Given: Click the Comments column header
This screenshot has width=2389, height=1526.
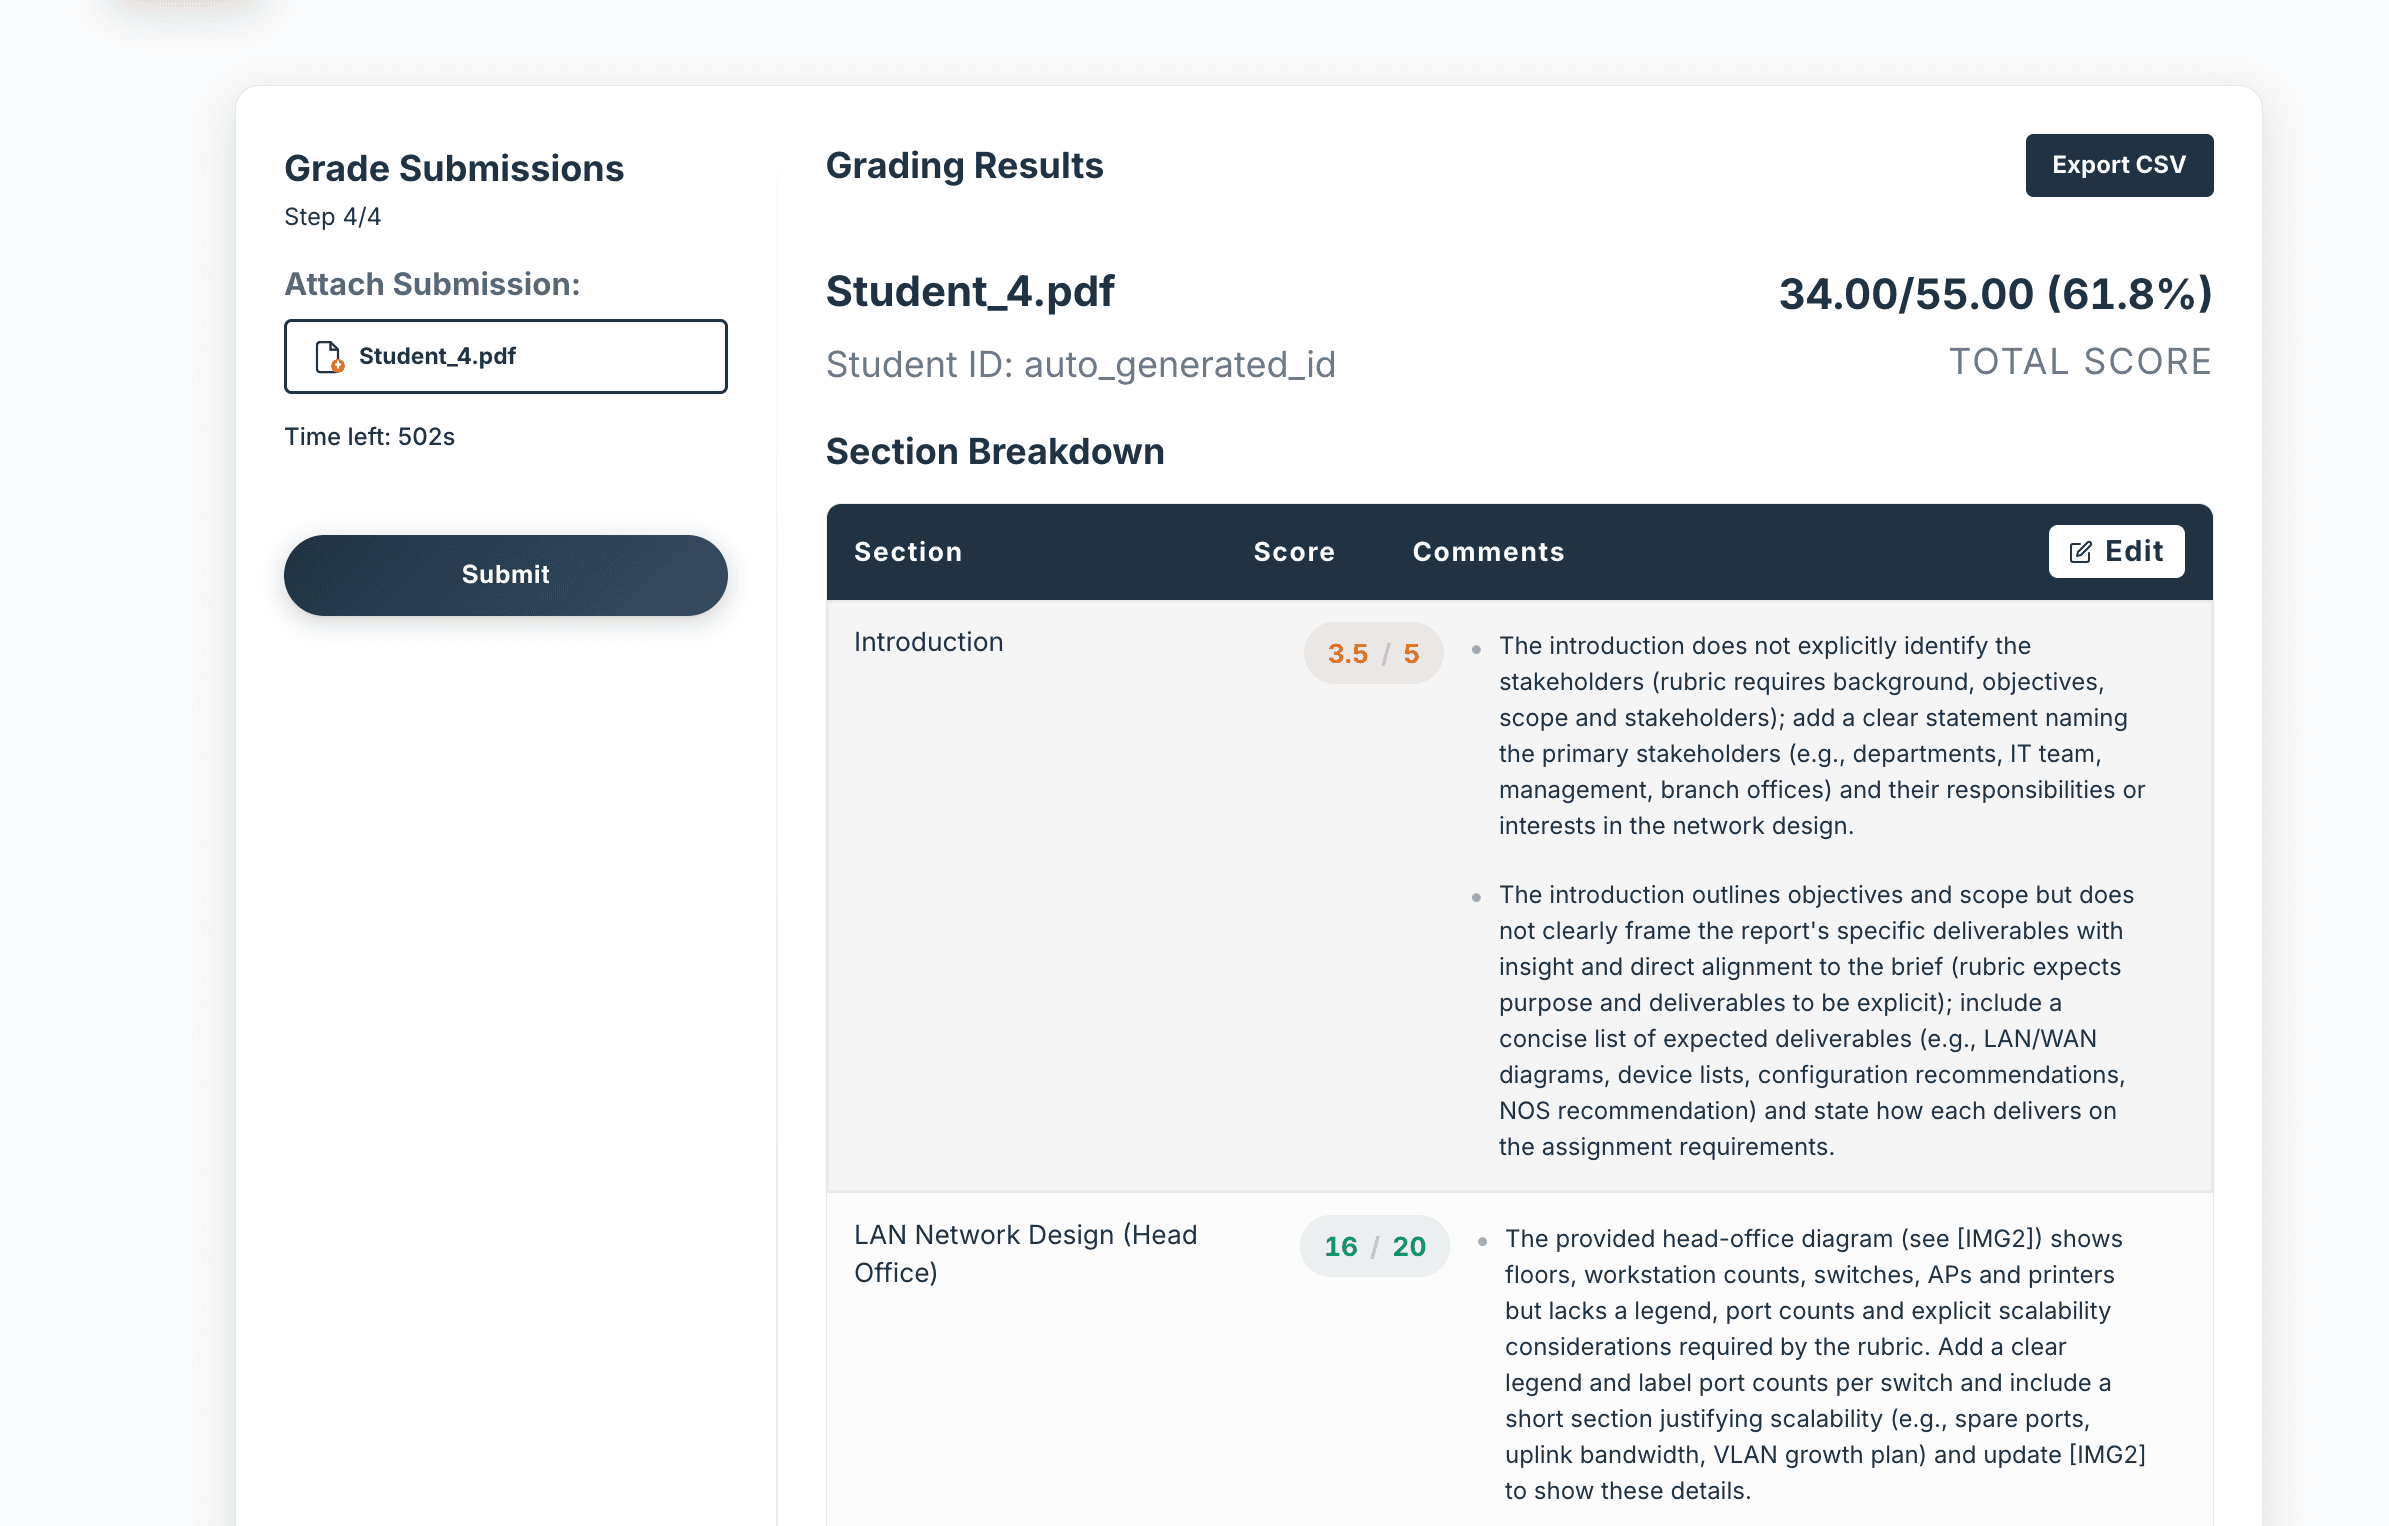Looking at the screenshot, I should pos(1488,551).
